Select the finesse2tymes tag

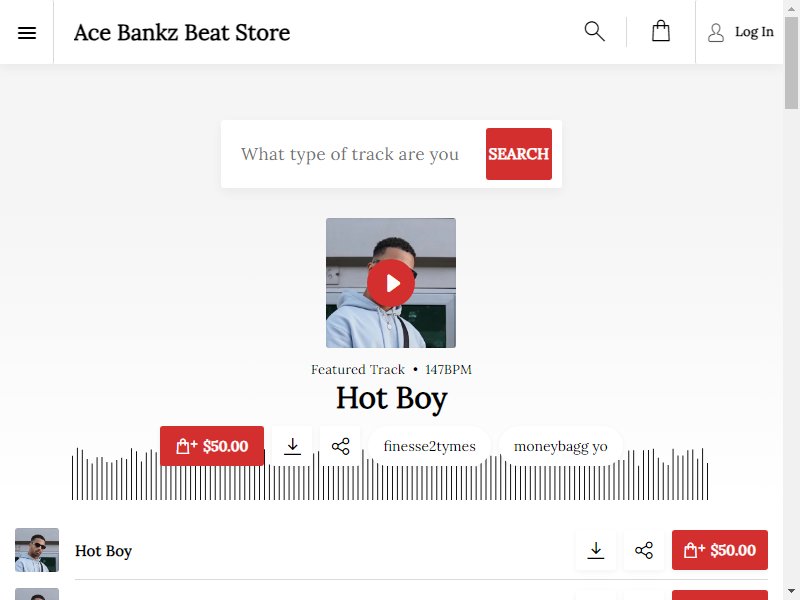click(x=430, y=446)
